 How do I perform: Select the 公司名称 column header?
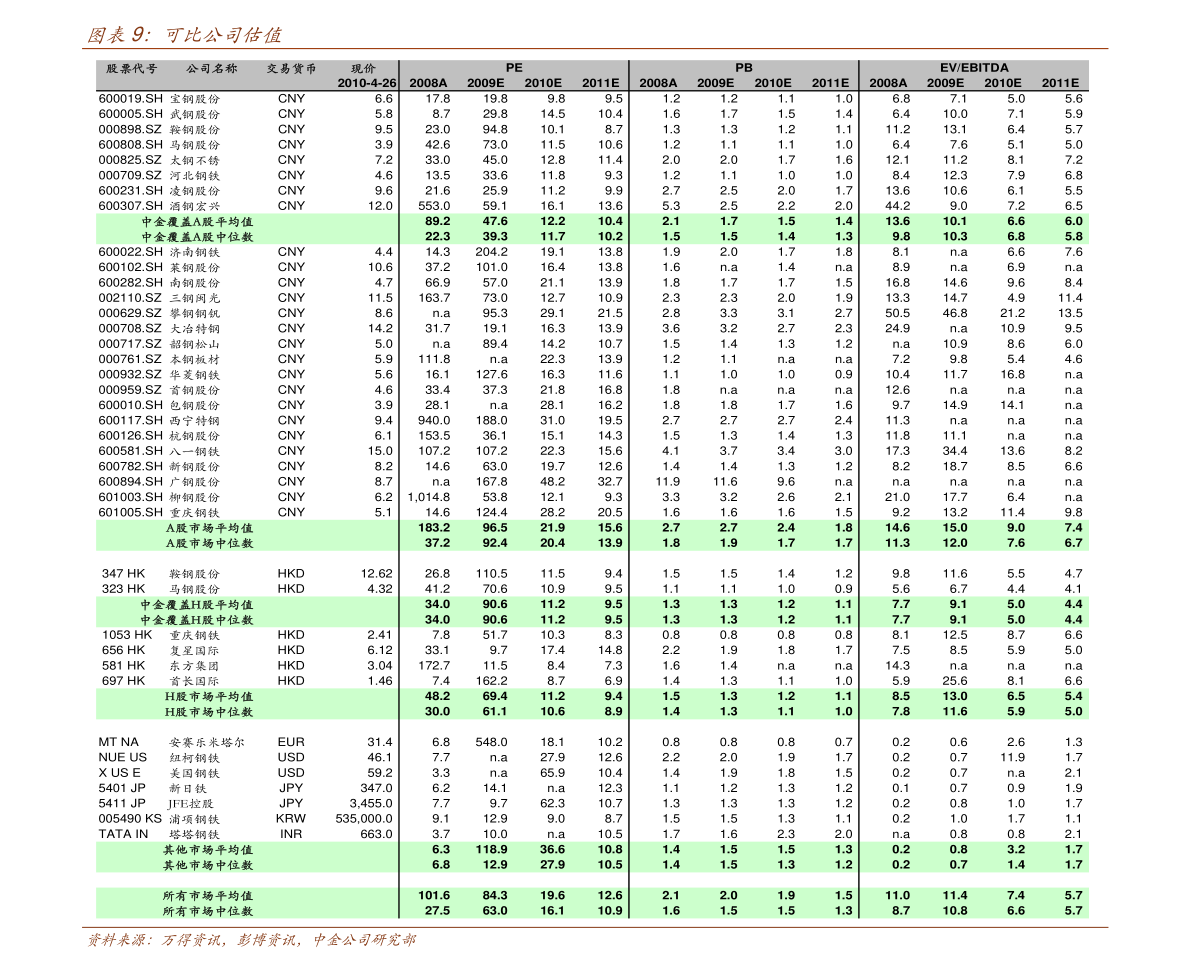pyautogui.click(x=212, y=68)
